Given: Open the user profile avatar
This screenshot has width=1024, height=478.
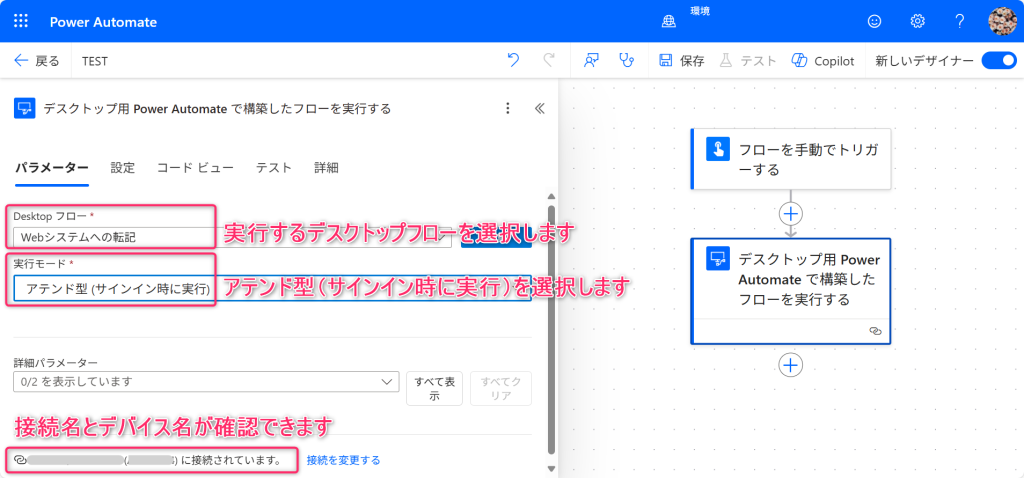Looking at the screenshot, I should click(x=1002, y=21).
